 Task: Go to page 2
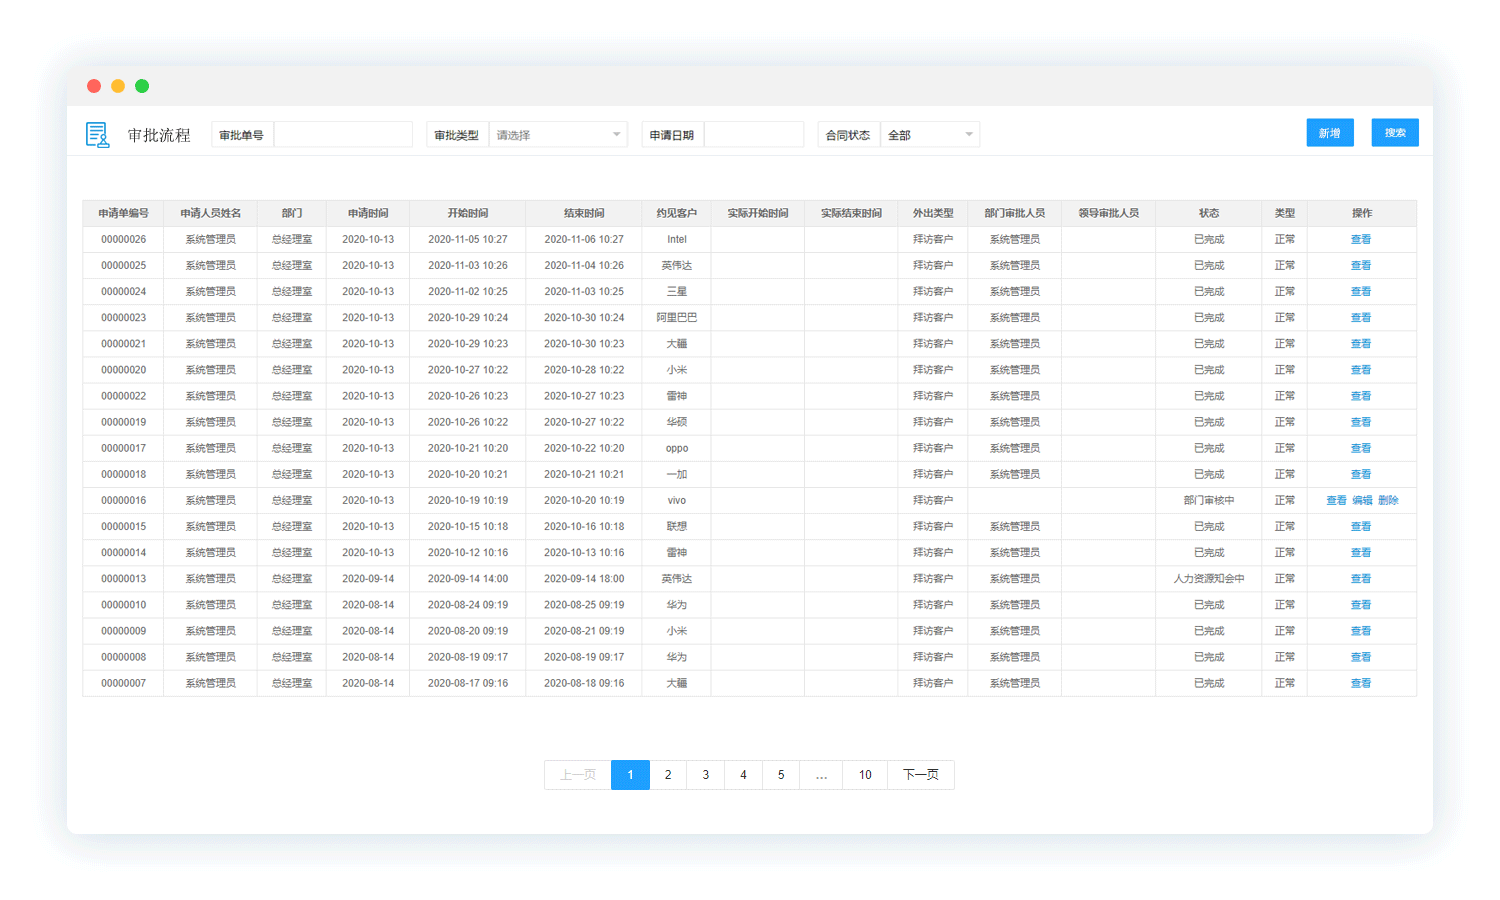668,775
